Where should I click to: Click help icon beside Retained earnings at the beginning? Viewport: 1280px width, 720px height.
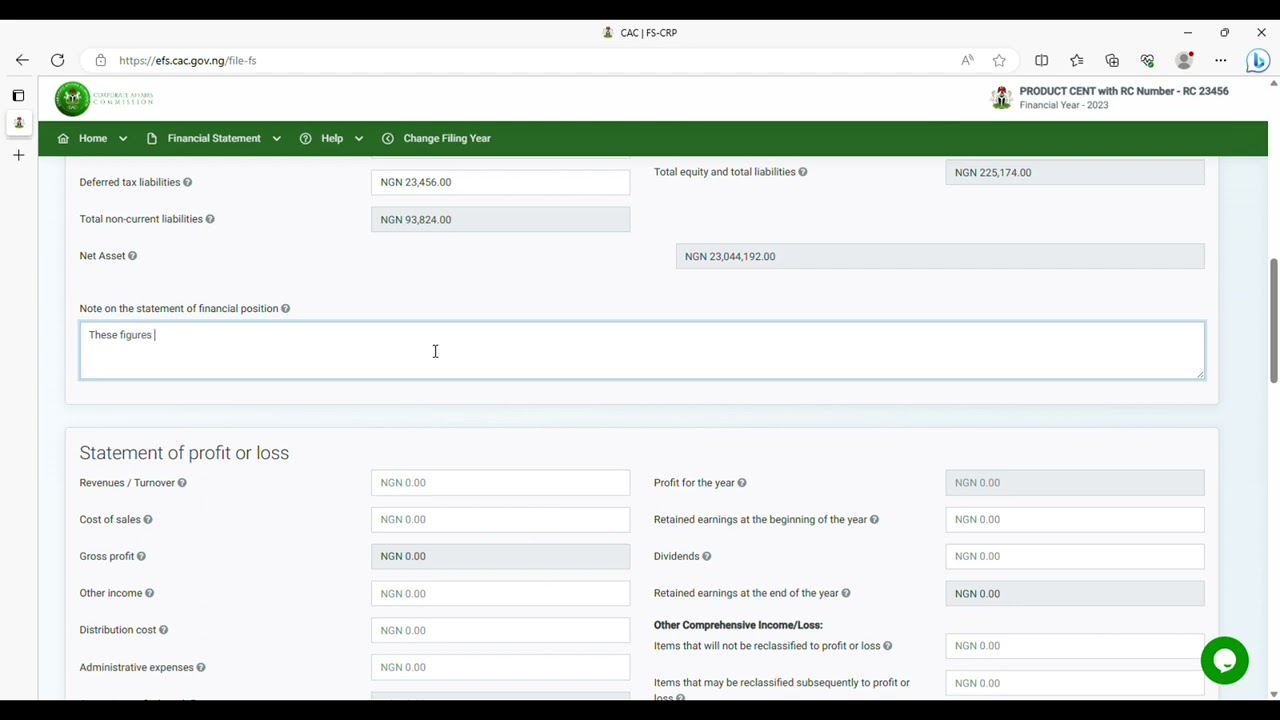pyautogui.click(x=874, y=520)
